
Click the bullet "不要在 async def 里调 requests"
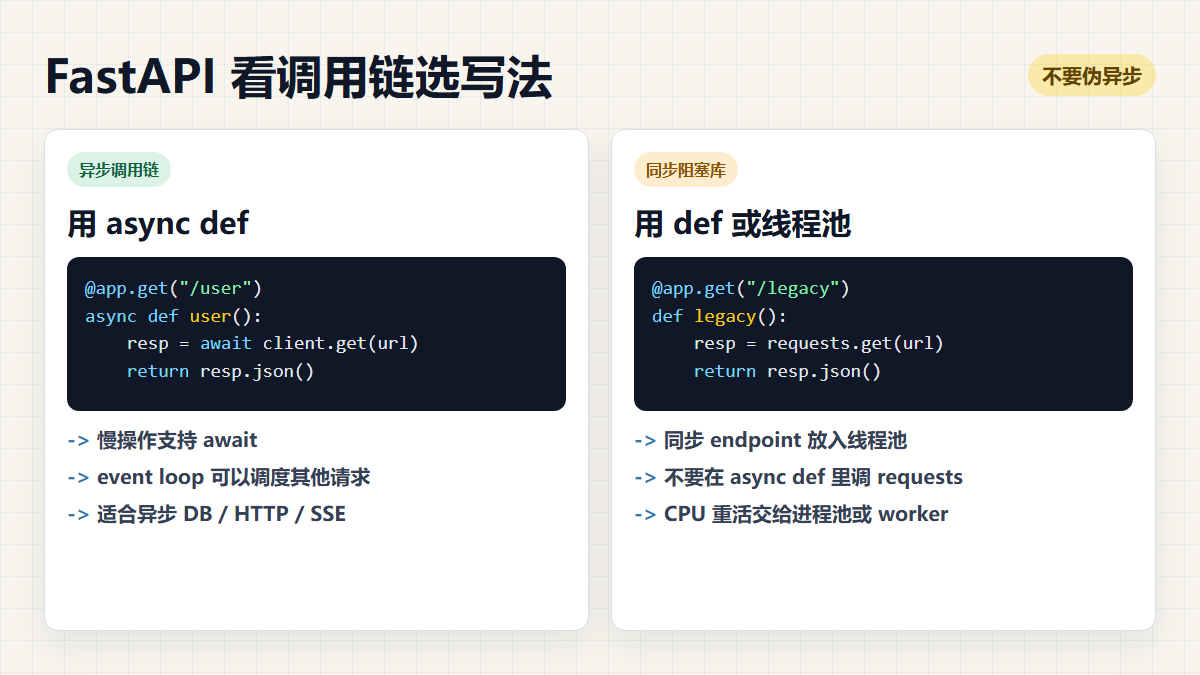[798, 477]
